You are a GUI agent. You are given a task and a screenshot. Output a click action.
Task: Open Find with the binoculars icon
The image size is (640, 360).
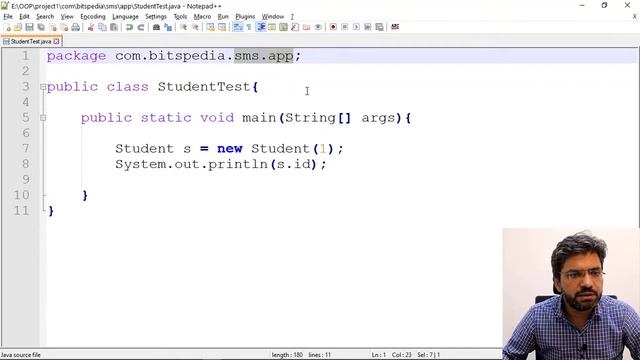pyautogui.click(x=156, y=27)
